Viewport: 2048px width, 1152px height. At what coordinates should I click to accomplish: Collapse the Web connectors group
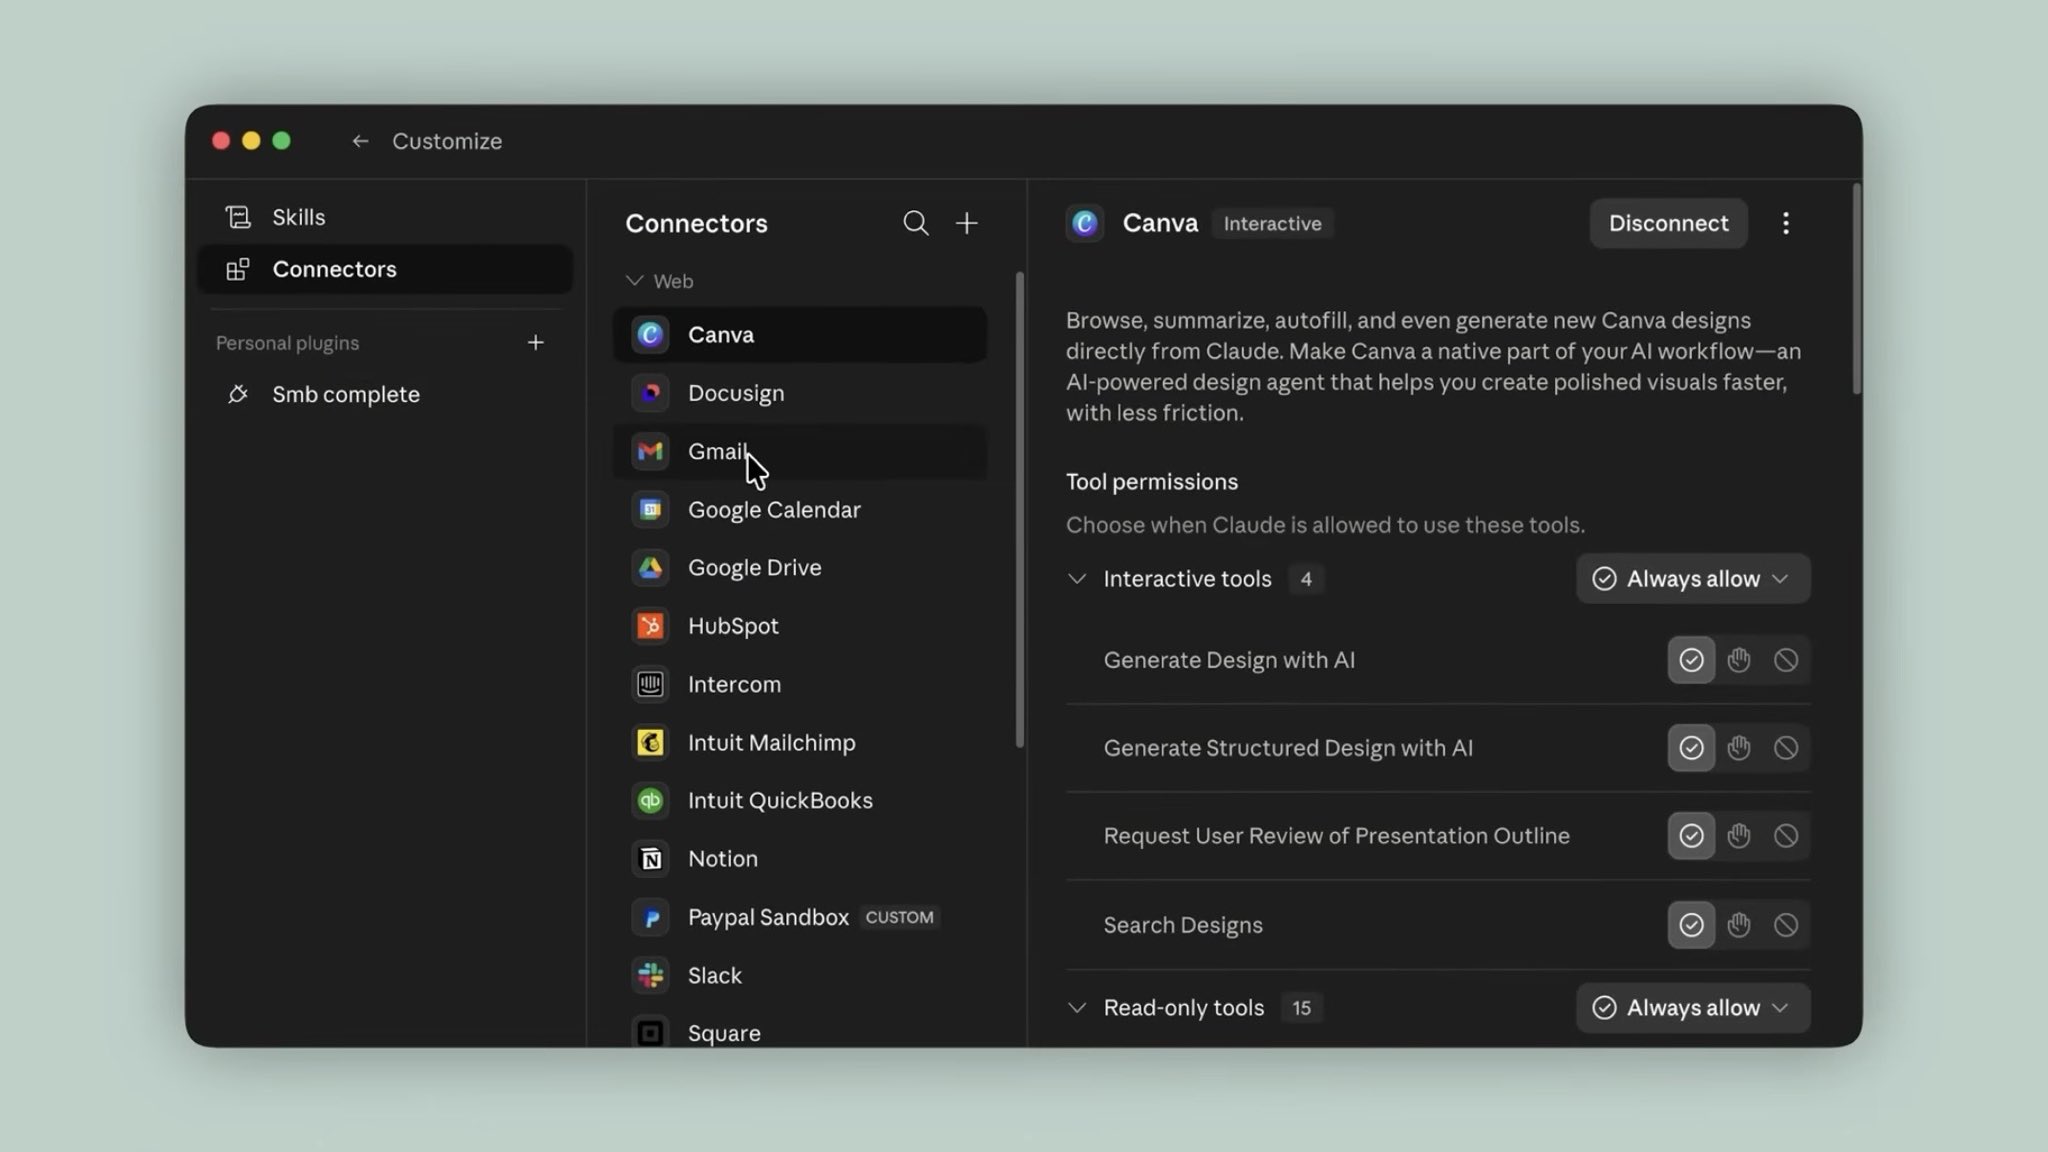pos(634,281)
